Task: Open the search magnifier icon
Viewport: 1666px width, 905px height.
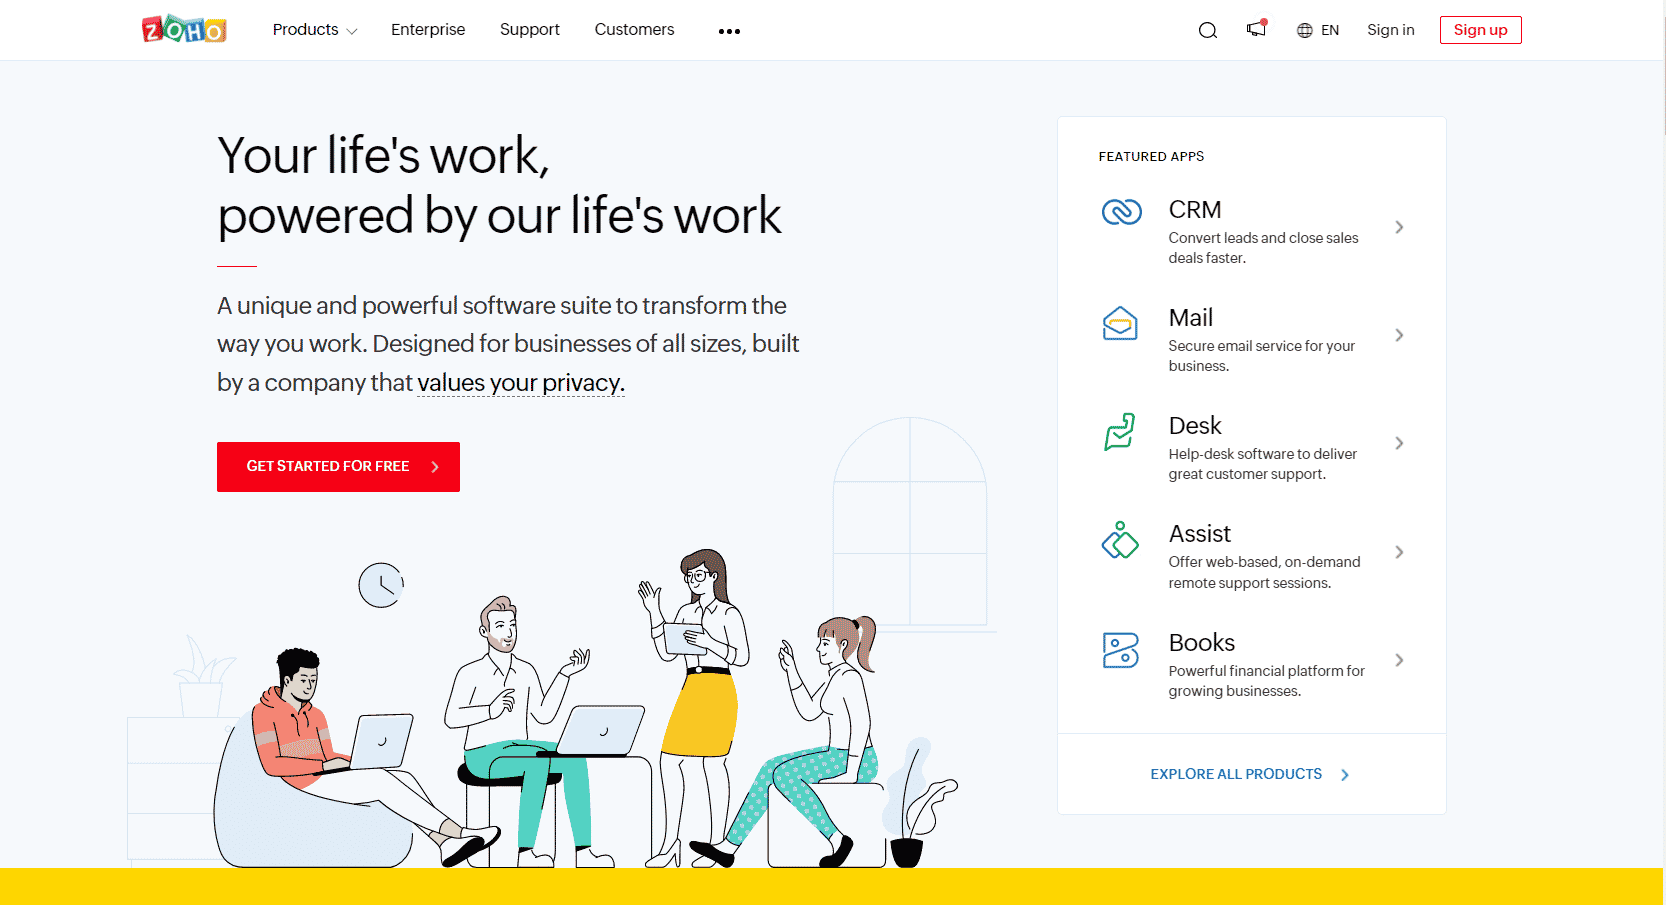Action: click(1208, 30)
